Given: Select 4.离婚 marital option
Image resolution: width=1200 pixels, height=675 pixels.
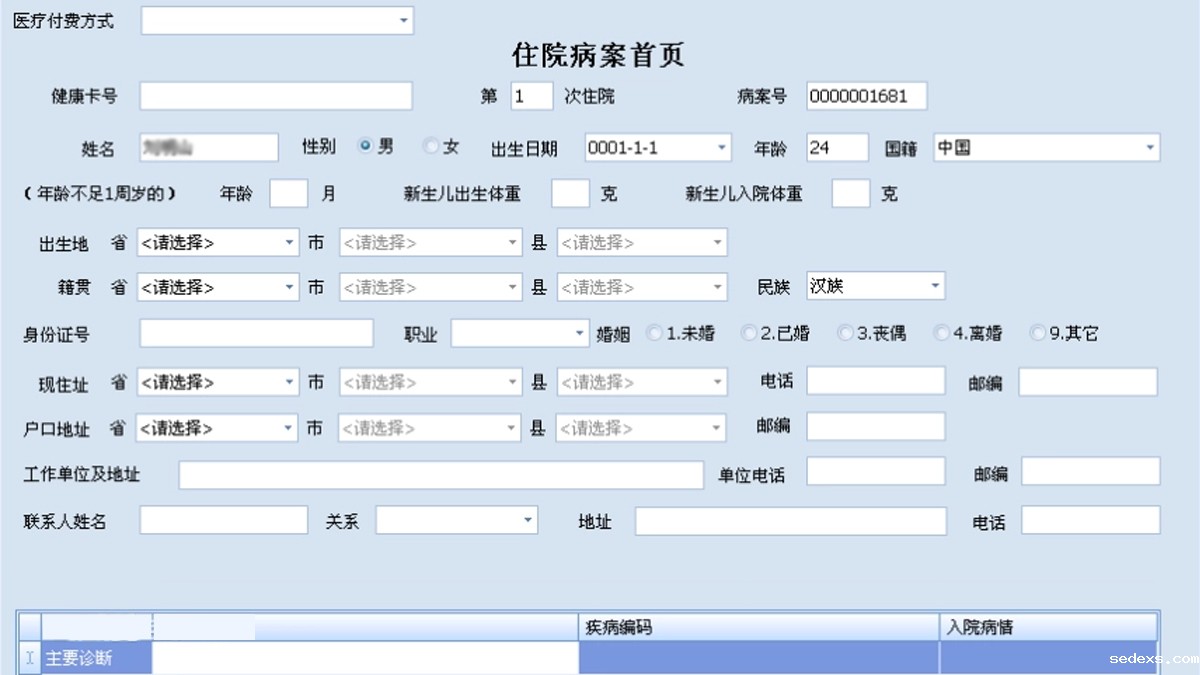Looking at the screenshot, I should tap(940, 333).
